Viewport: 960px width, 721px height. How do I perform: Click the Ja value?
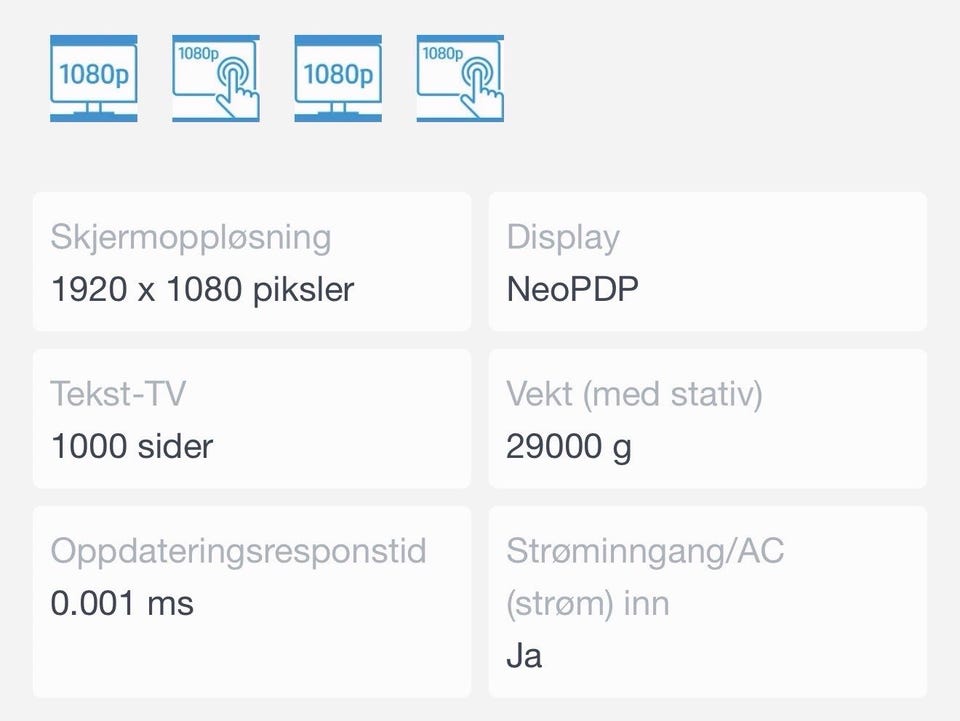pos(524,656)
